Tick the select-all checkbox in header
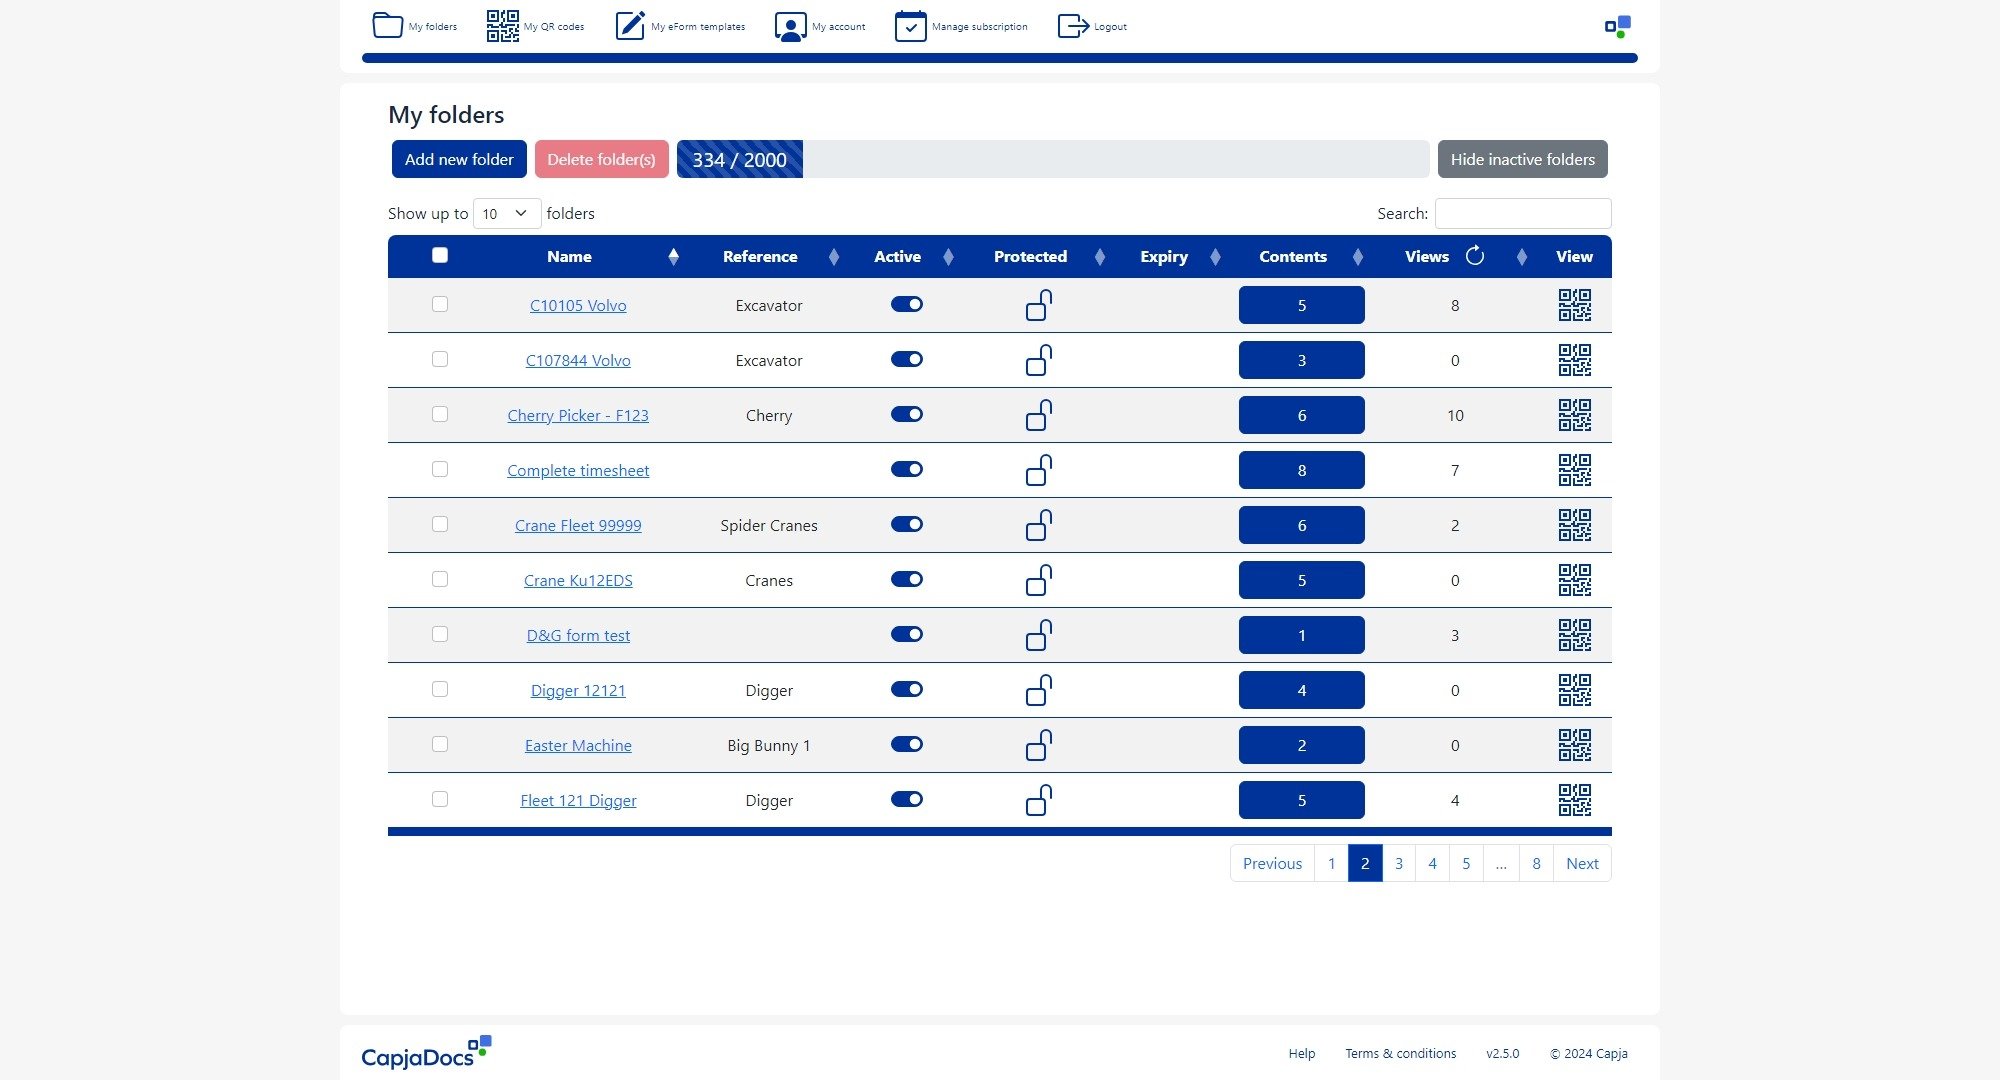2000x1080 pixels. 440,255
